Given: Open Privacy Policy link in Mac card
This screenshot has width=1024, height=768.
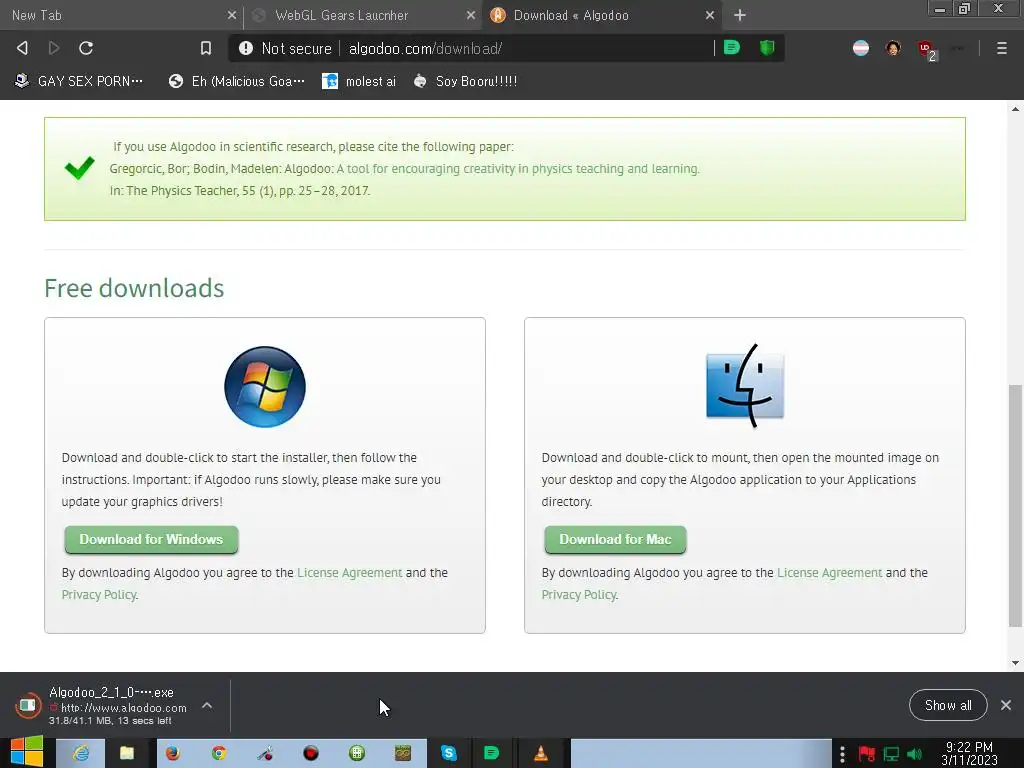Looking at the screenshot, I should pos(579,595).
